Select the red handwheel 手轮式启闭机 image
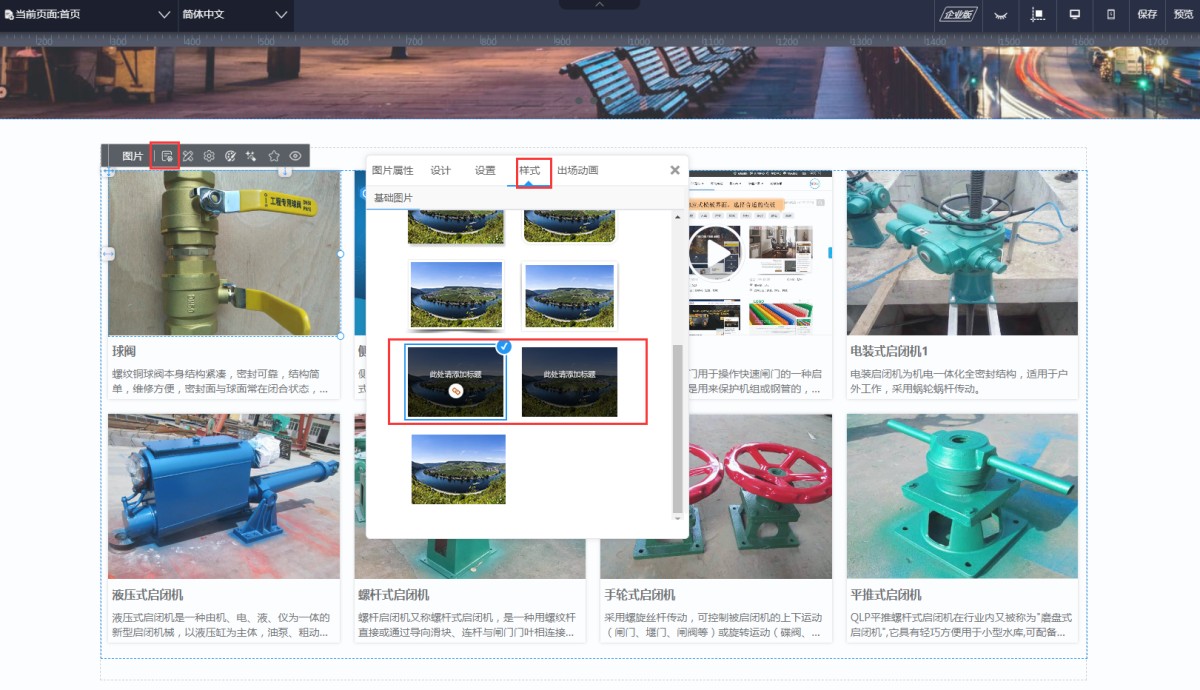The image size is (1200, 690). [716, 496]
